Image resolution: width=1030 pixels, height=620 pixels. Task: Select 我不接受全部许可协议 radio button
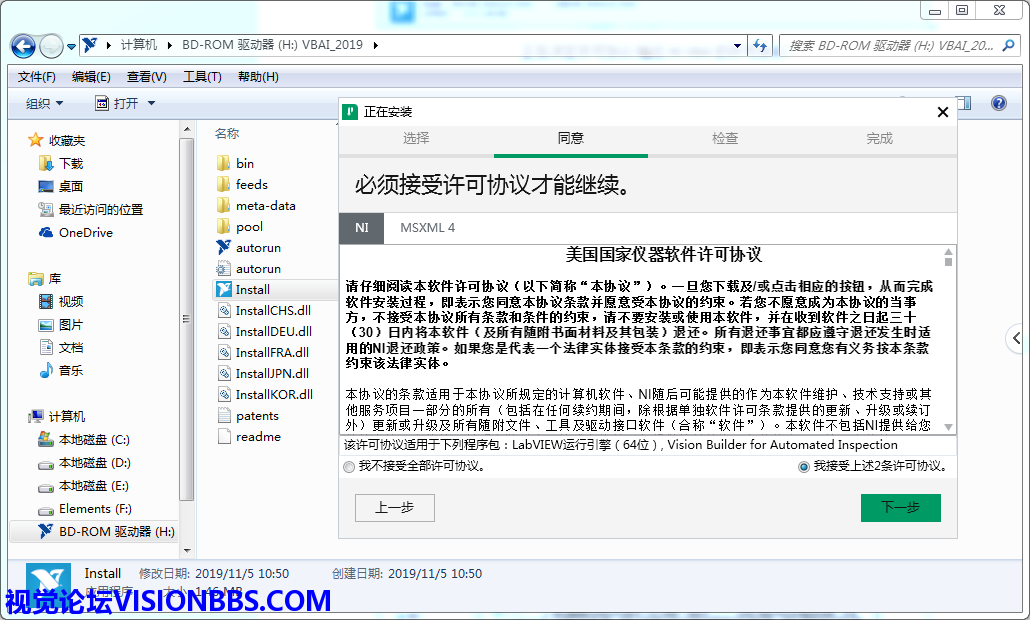[348, 467]
